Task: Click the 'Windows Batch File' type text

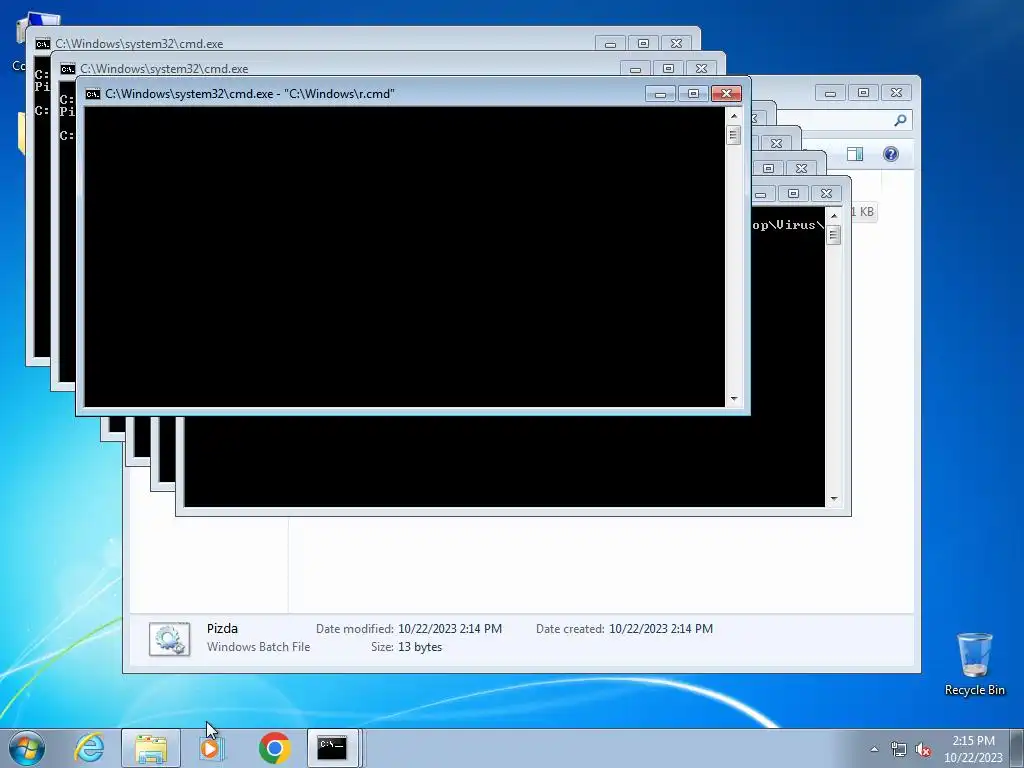Action: [259, 647]
